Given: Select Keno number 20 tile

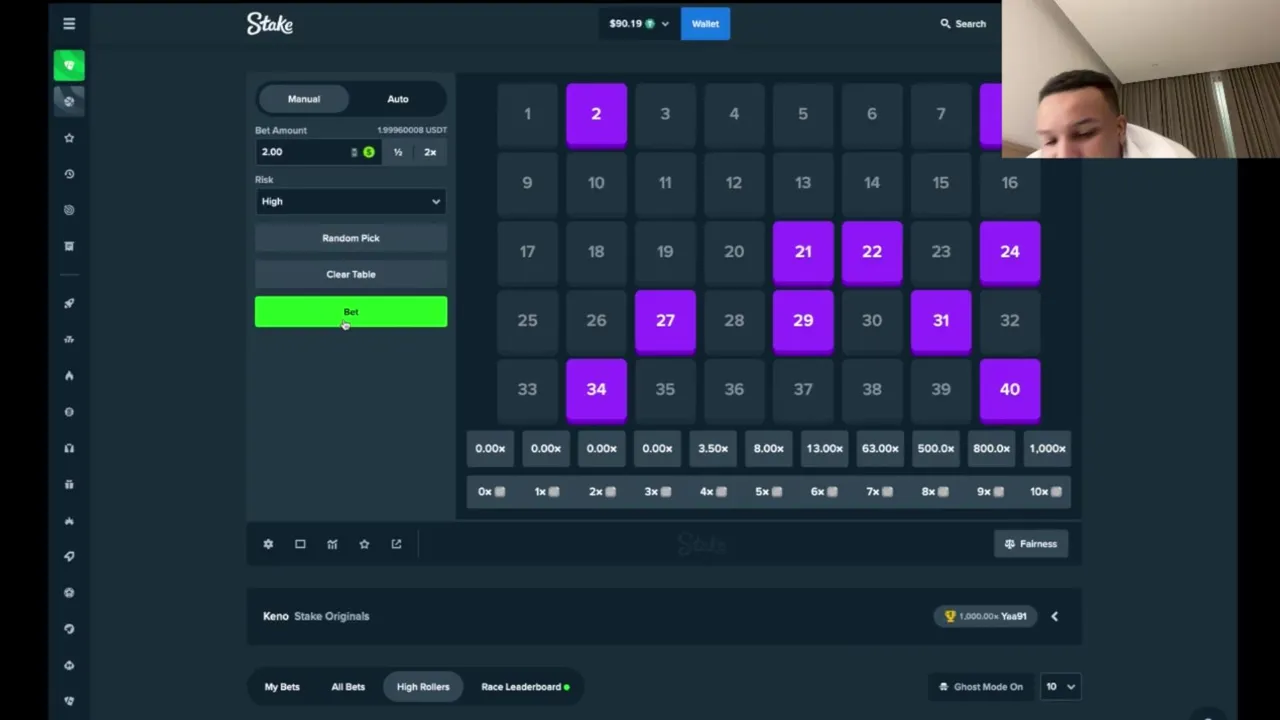Looking at the screenshot, I should click(734, 252).
